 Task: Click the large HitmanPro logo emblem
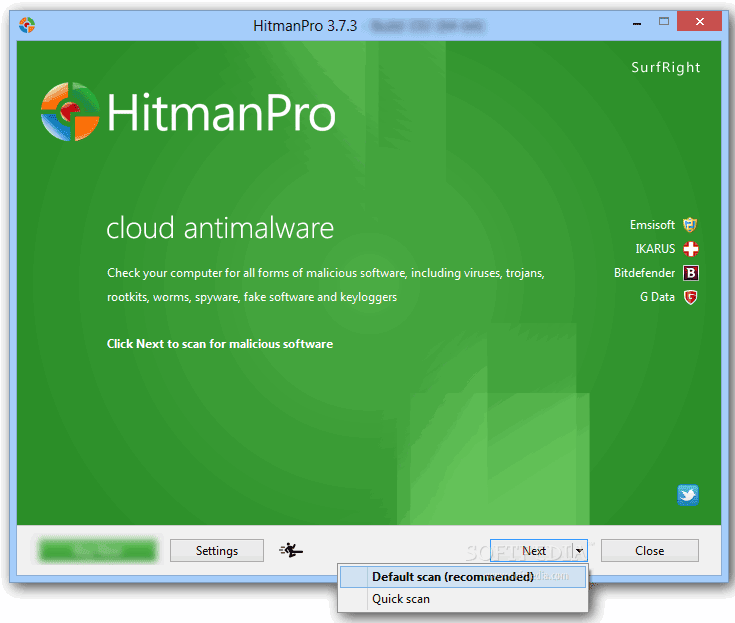(70, 112)
